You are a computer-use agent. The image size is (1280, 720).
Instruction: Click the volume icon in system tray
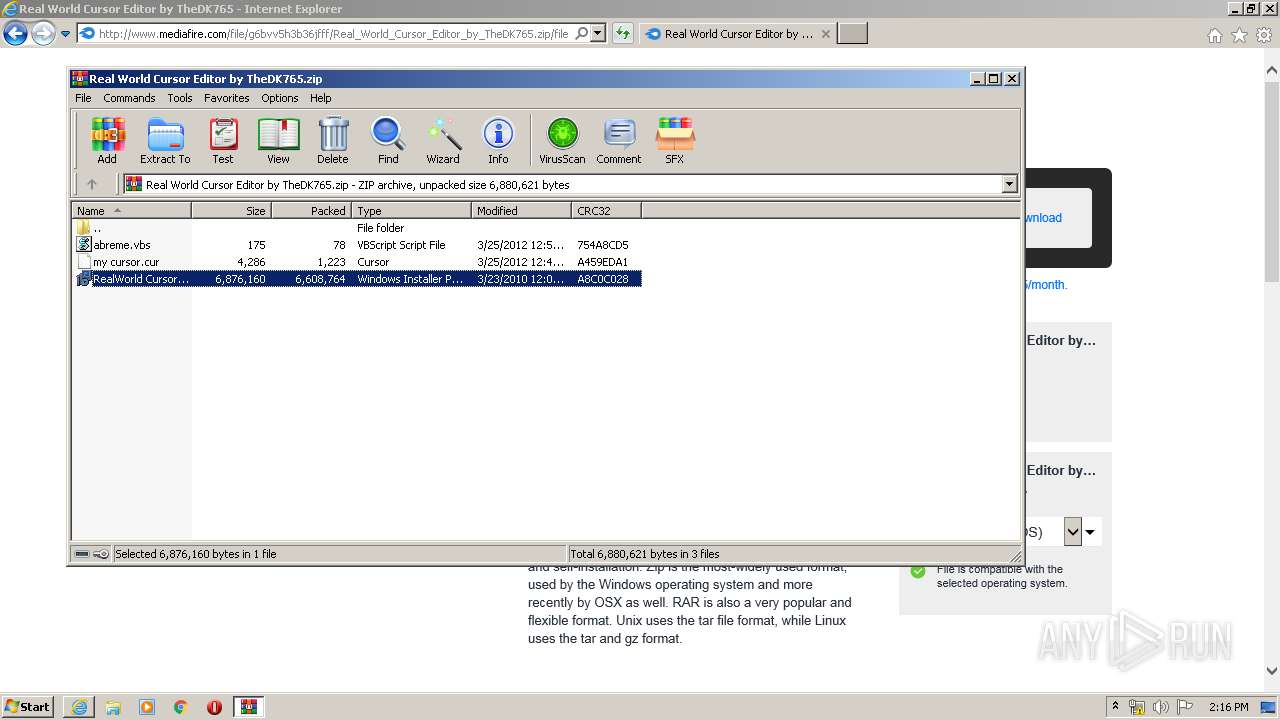pos(1160,707)
